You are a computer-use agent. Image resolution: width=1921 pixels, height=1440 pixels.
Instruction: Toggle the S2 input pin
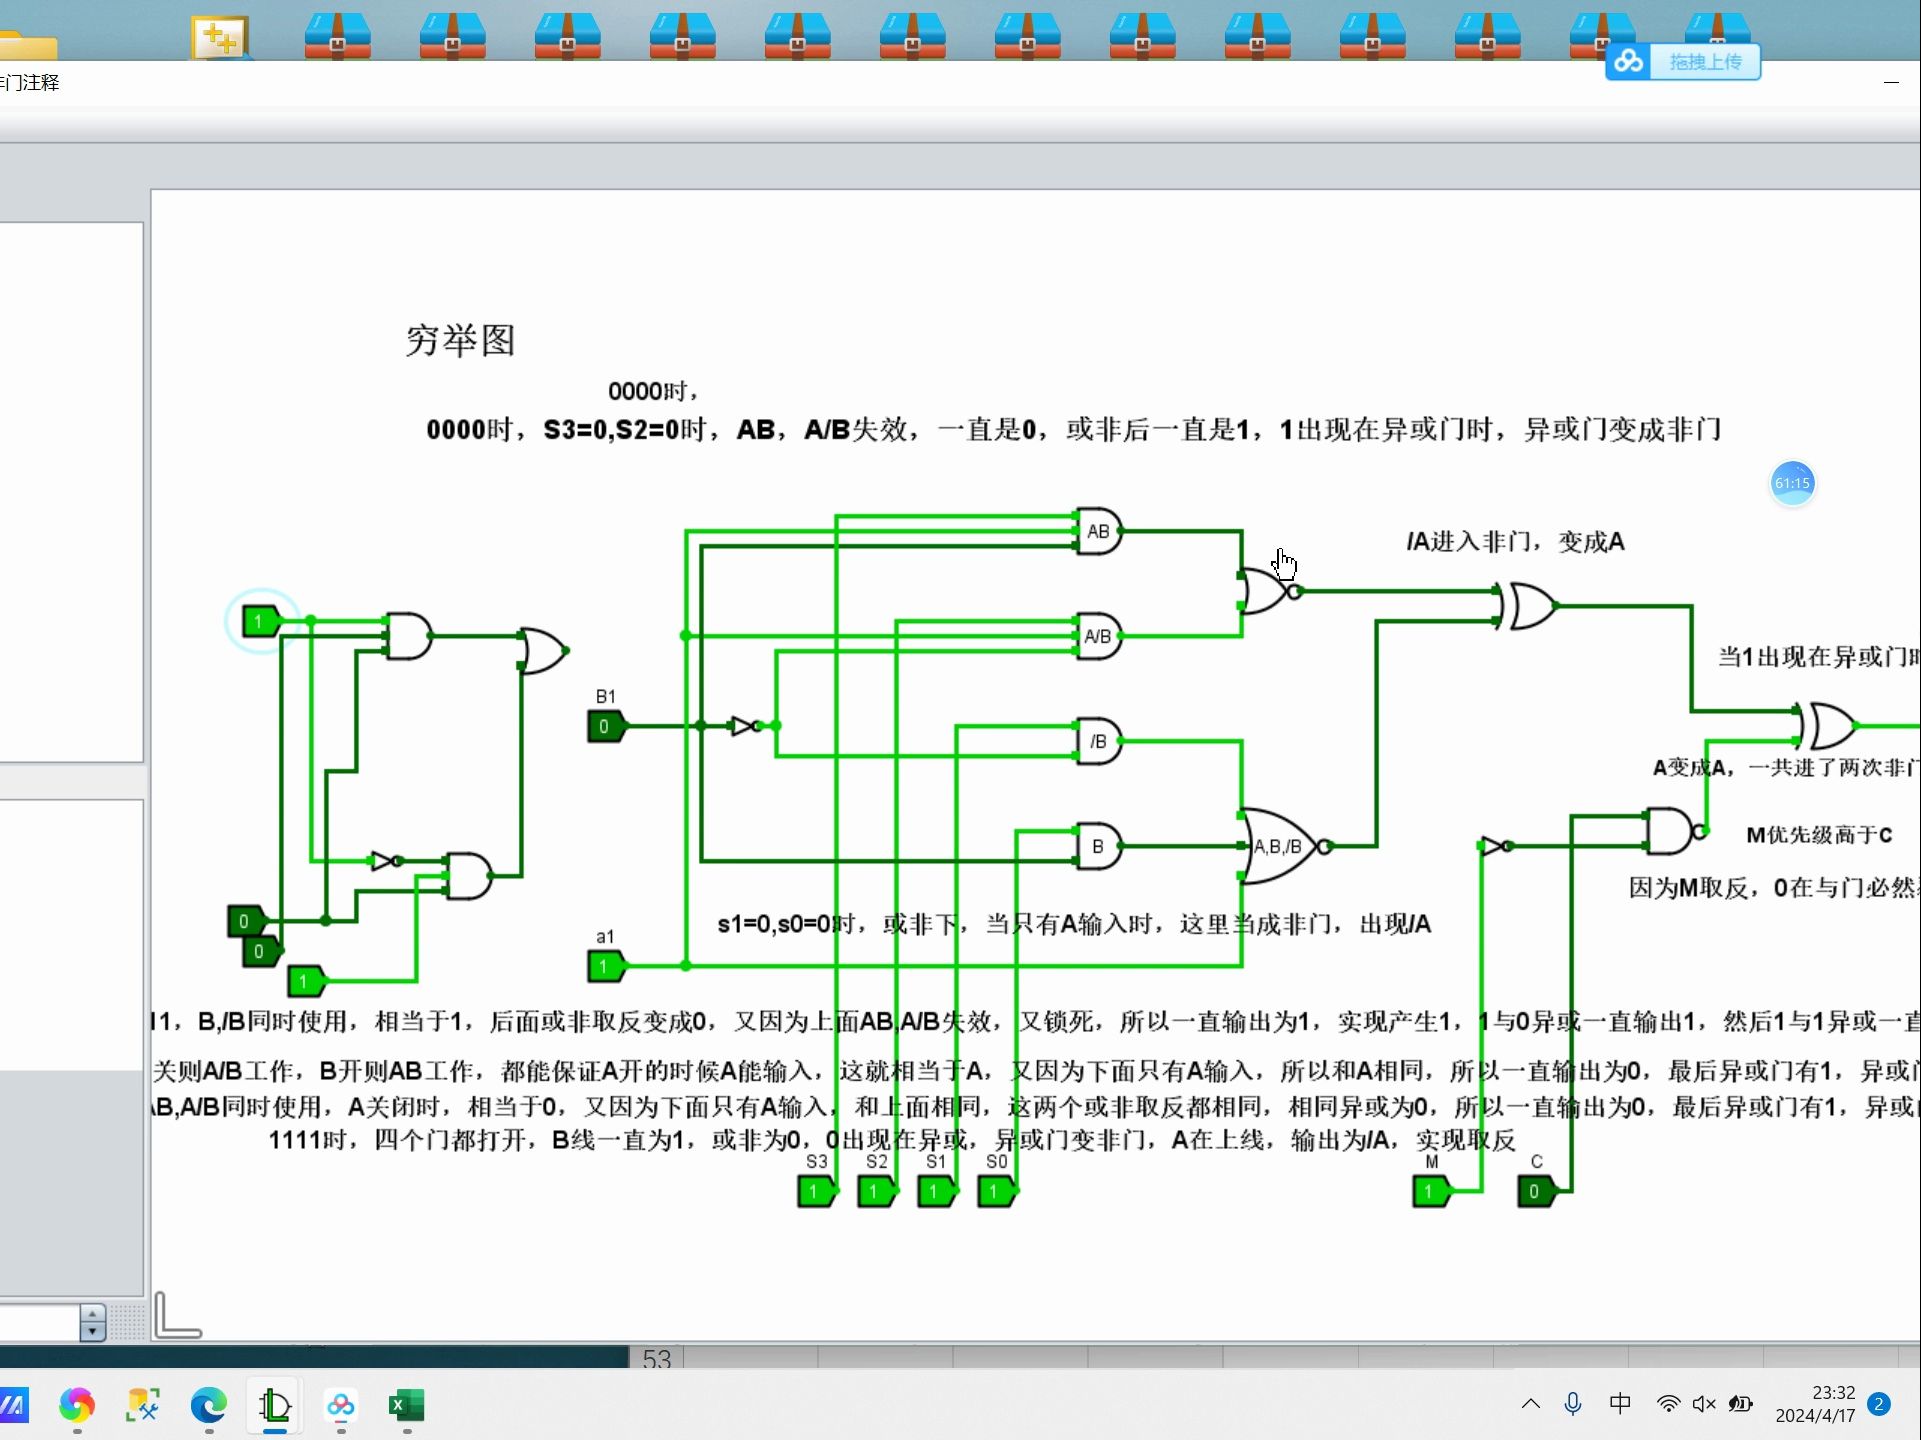click(x=876, y=1191)
